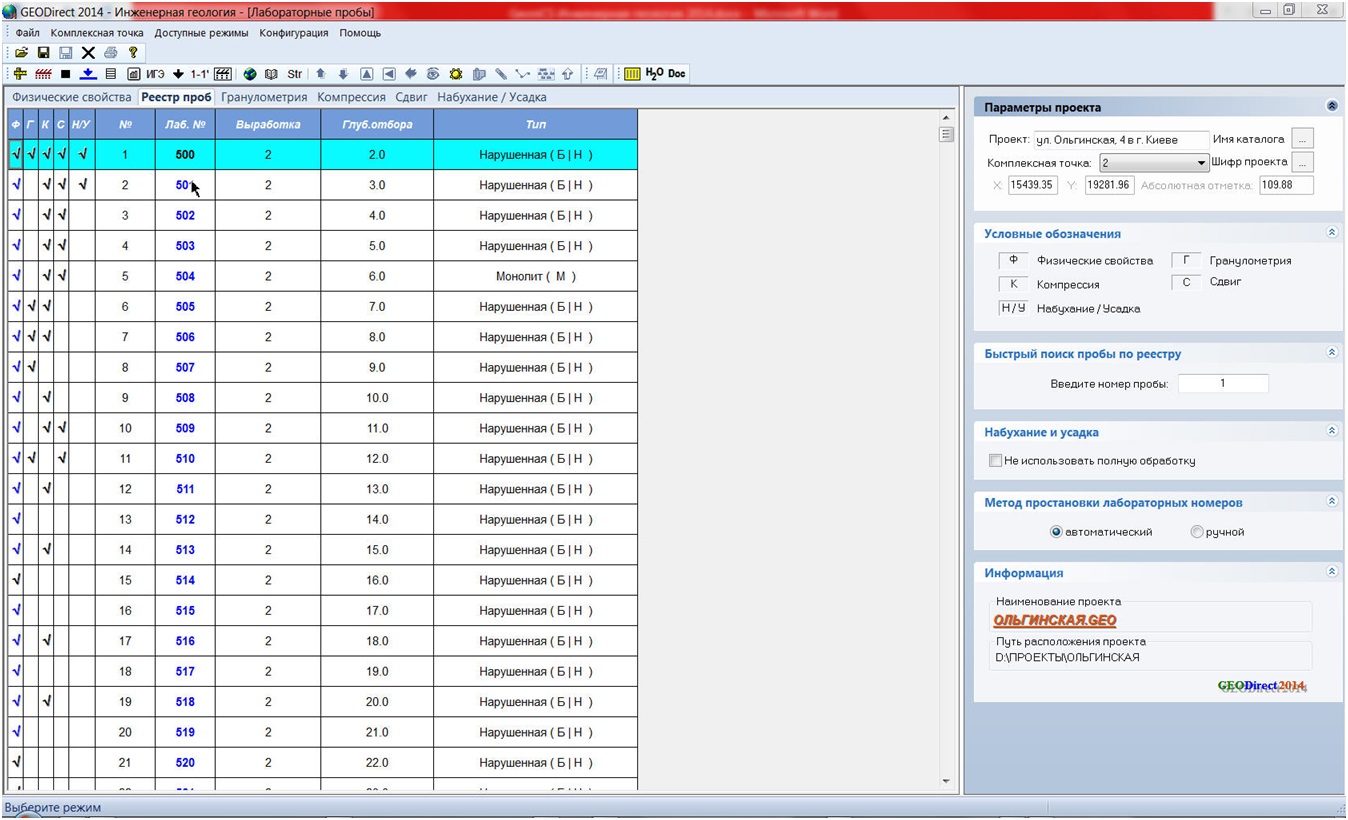
Task: Click the table's vertical scrollbar down arrow
Action: 946,781
